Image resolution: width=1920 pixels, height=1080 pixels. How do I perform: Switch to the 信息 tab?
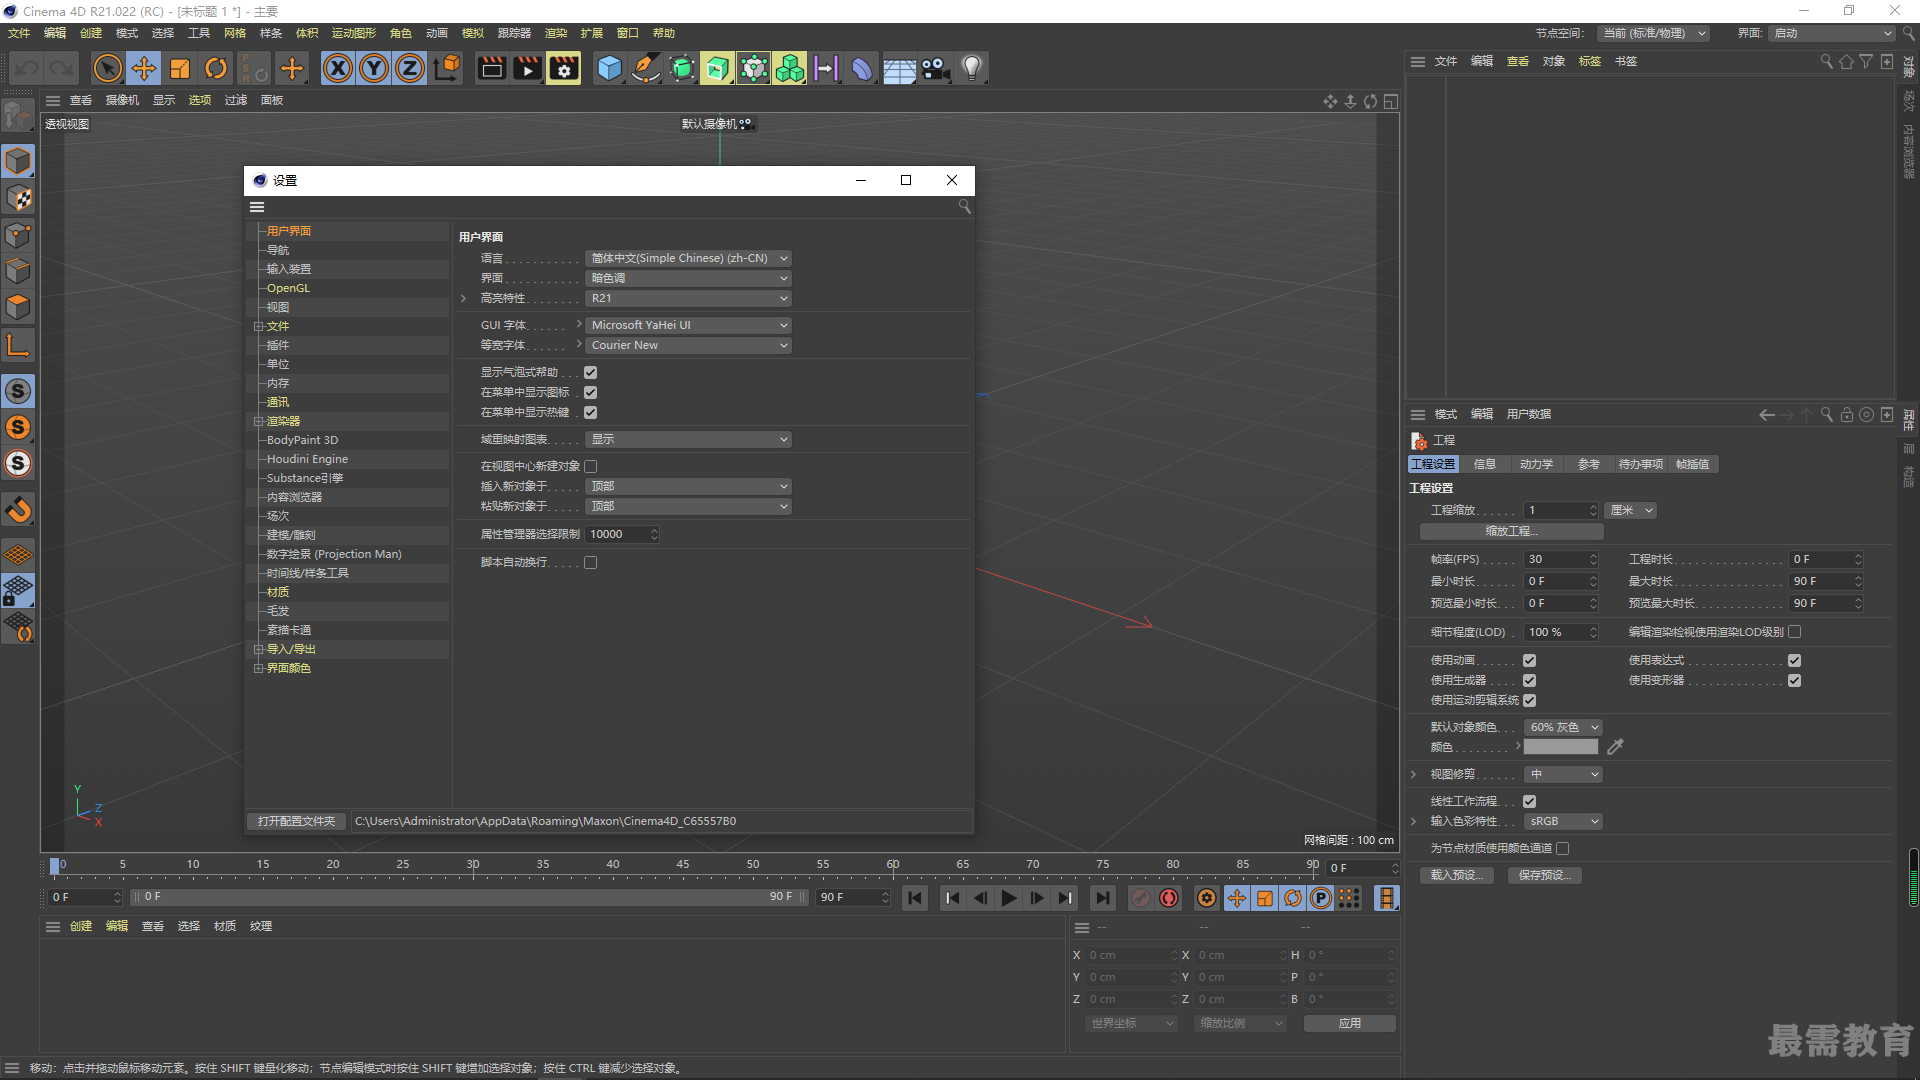pyautogui.click(x=1485, y=464)
